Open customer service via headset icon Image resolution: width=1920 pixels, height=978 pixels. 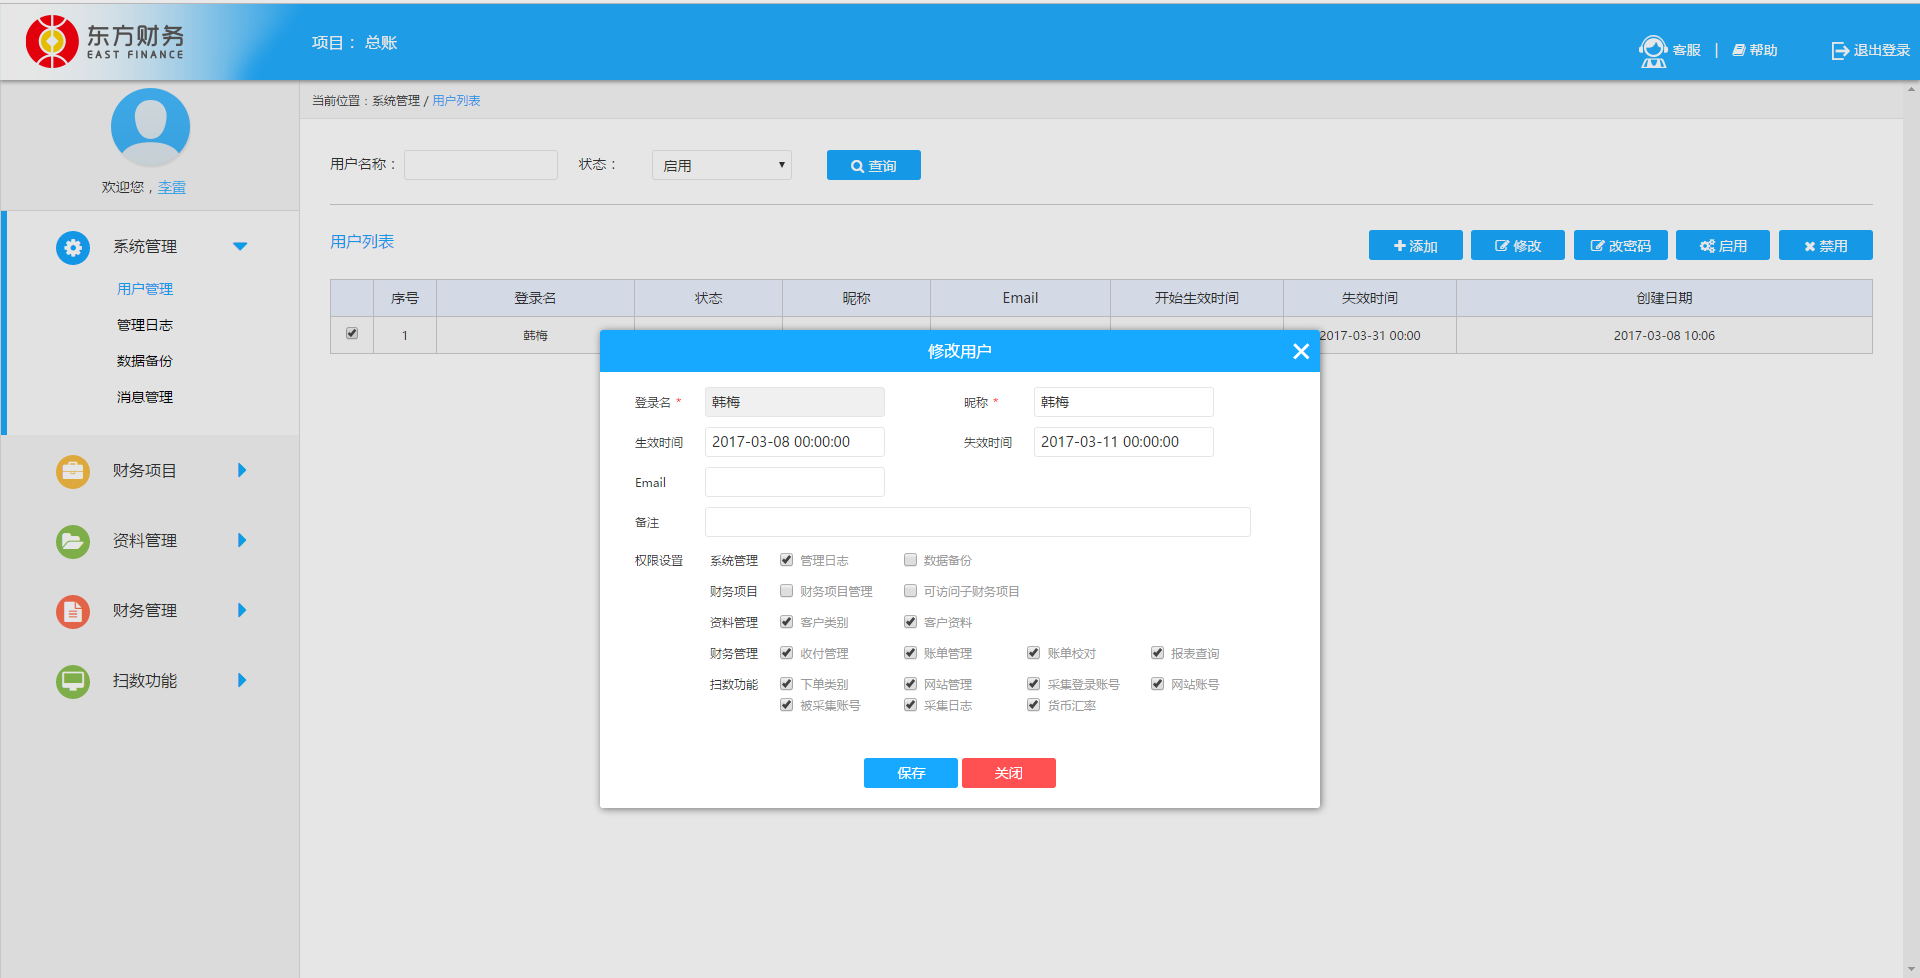pyautogui.click(x=1653, y=51)
